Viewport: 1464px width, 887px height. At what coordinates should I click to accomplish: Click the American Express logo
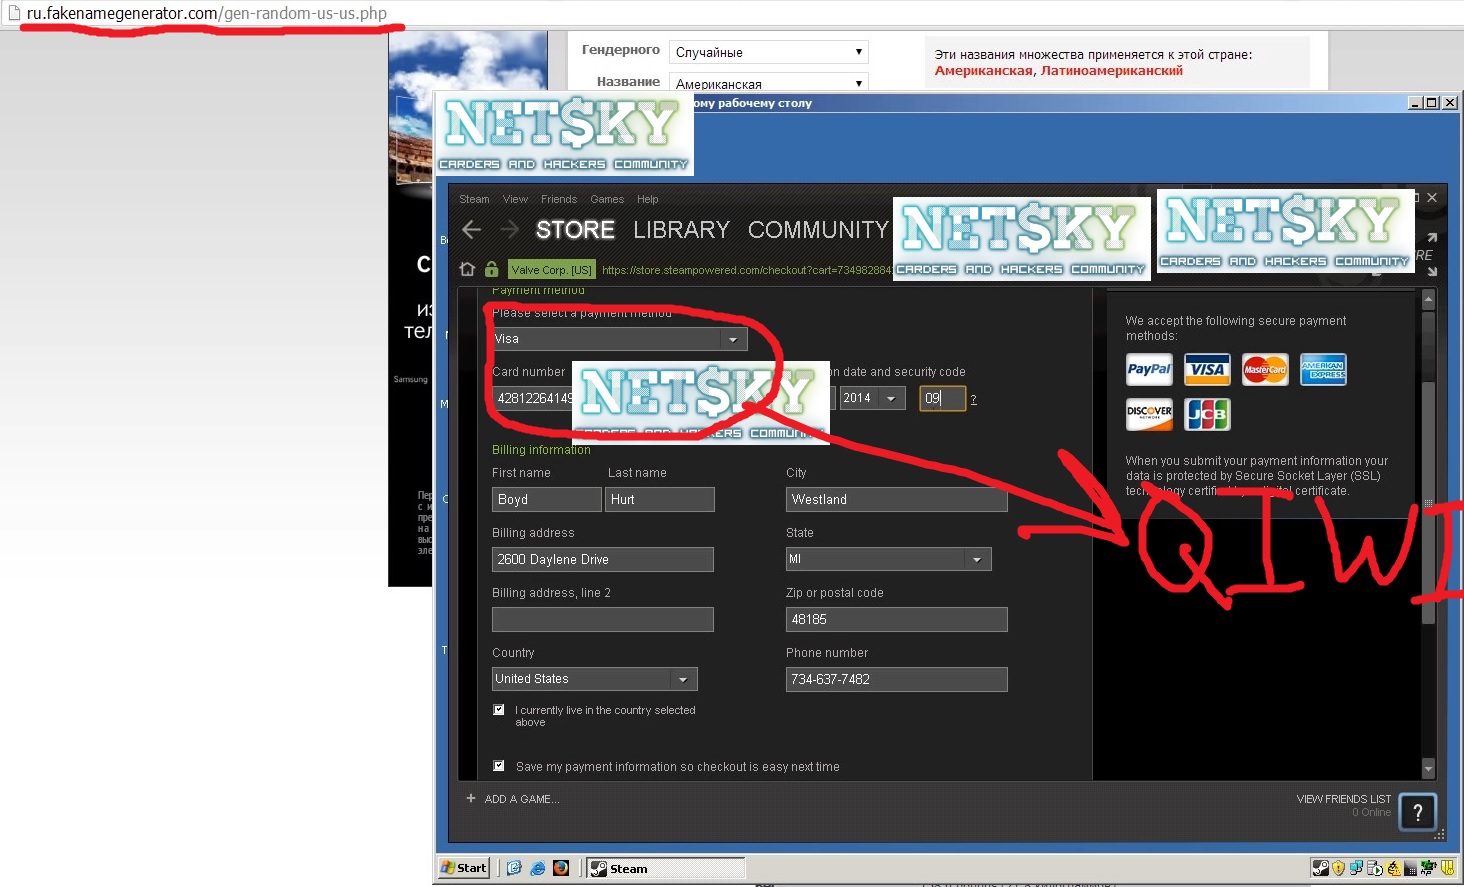coord(1323,370)
